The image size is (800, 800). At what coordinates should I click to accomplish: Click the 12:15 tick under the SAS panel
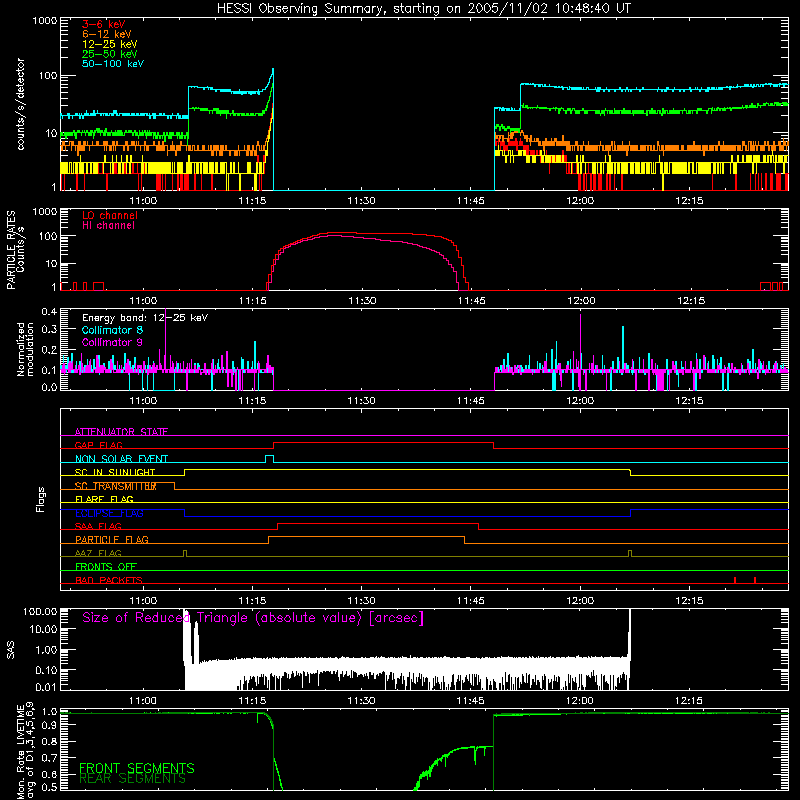coord(689,701)
